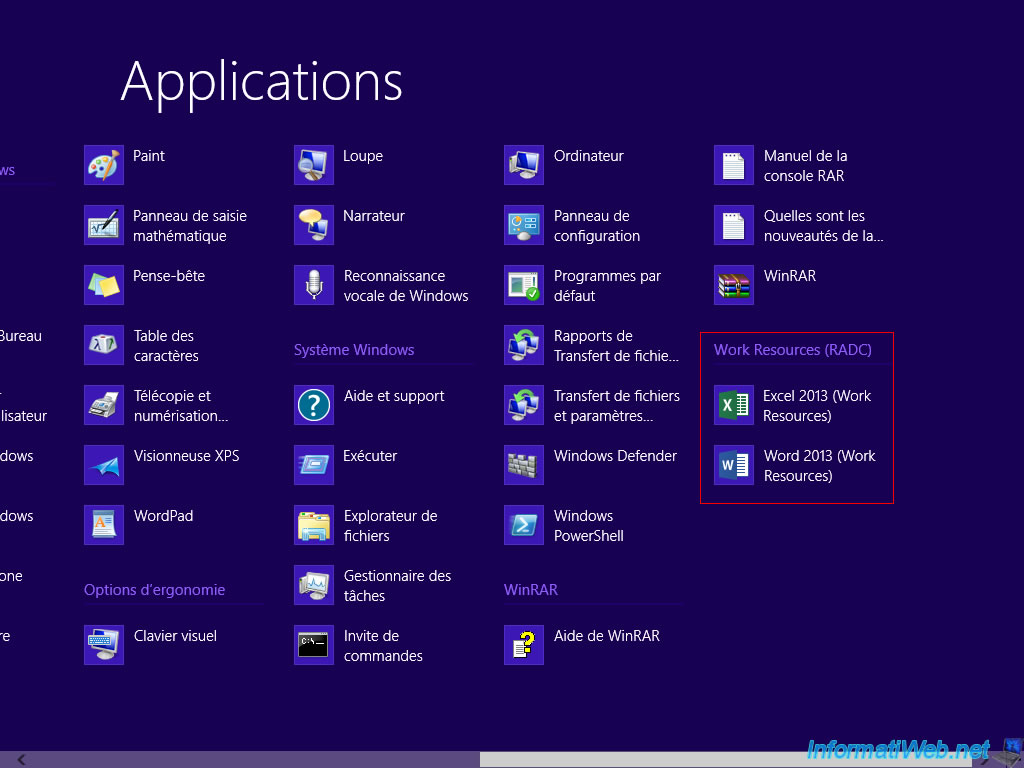This screenshot has width=1024, height=768.
Task: Open Invite de commandes icon
Action: (314, 645)
